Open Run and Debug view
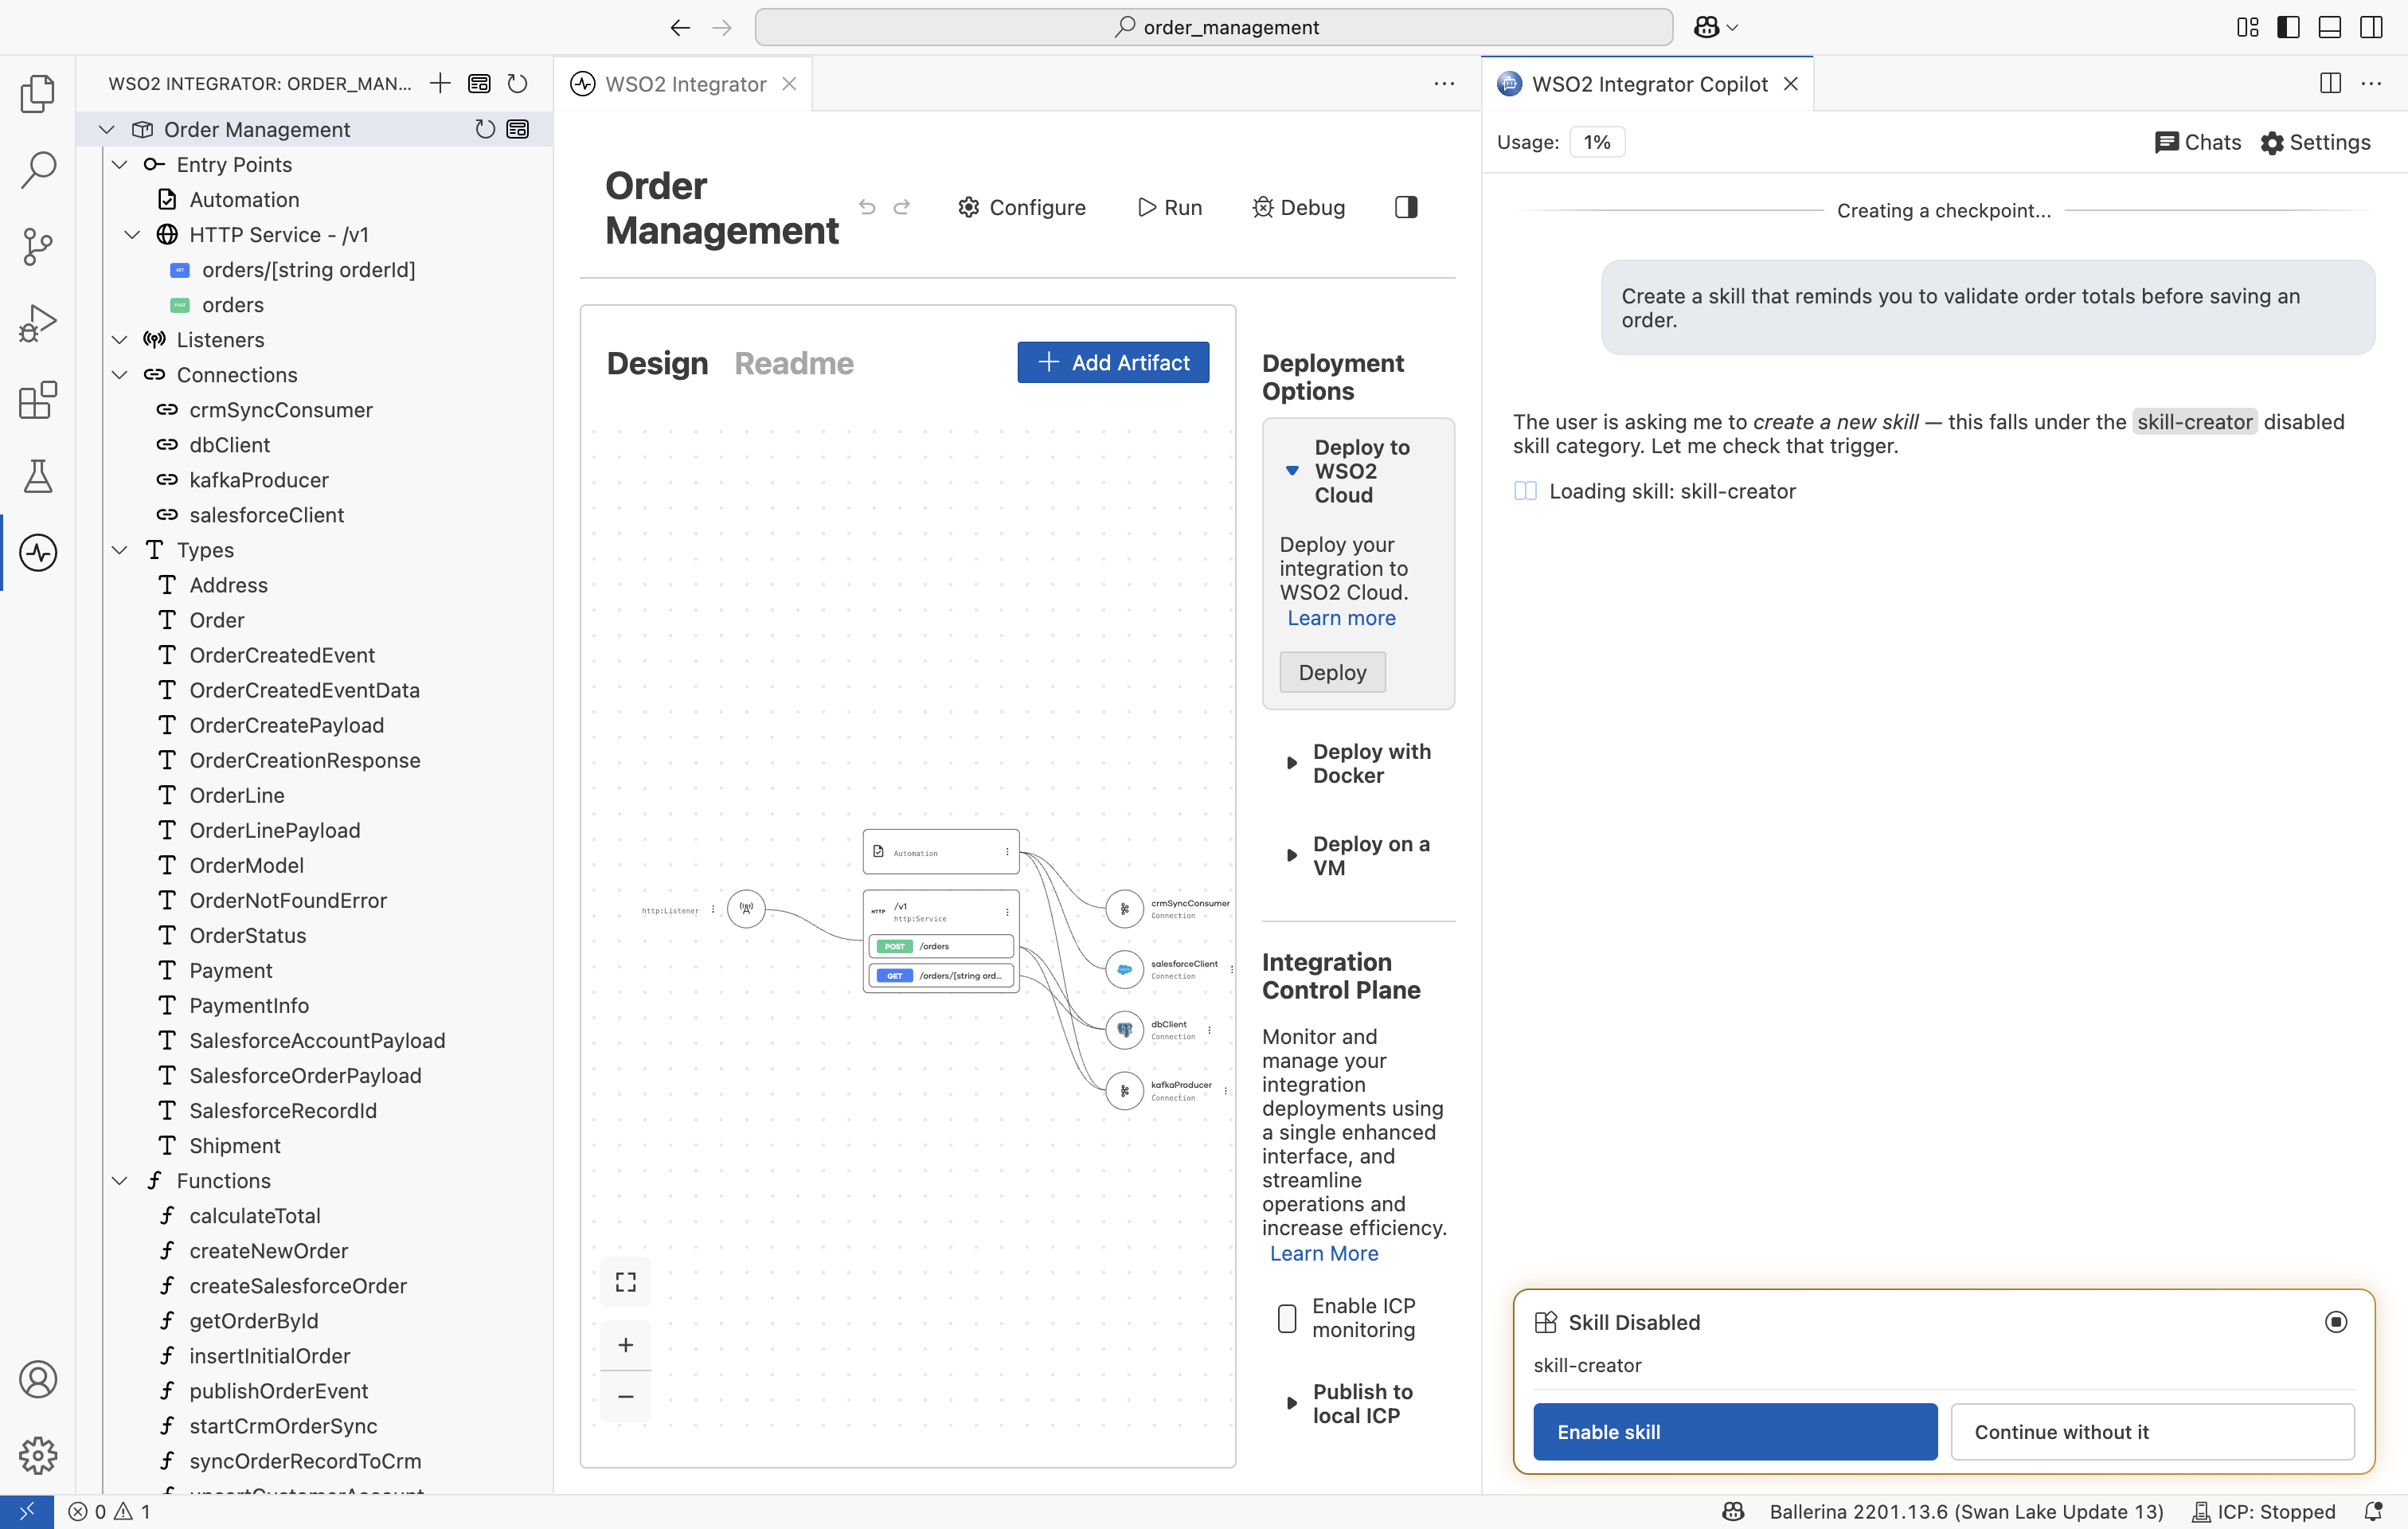This screenshot has width=2408, height=1529. point(38,323)
